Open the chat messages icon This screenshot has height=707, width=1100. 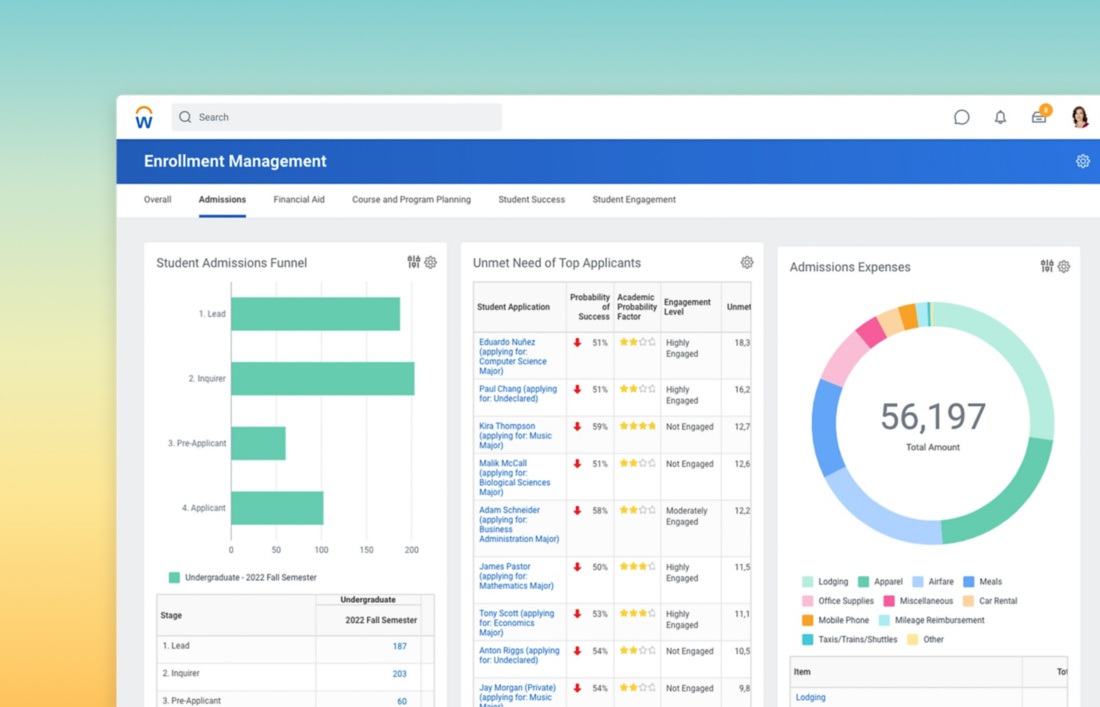coord(961,117)
